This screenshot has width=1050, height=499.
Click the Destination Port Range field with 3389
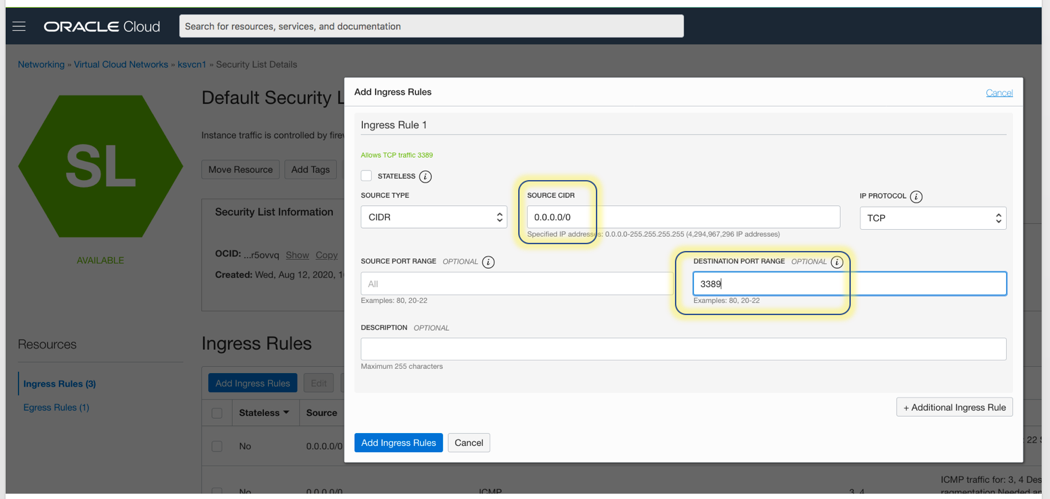[849, 284]
